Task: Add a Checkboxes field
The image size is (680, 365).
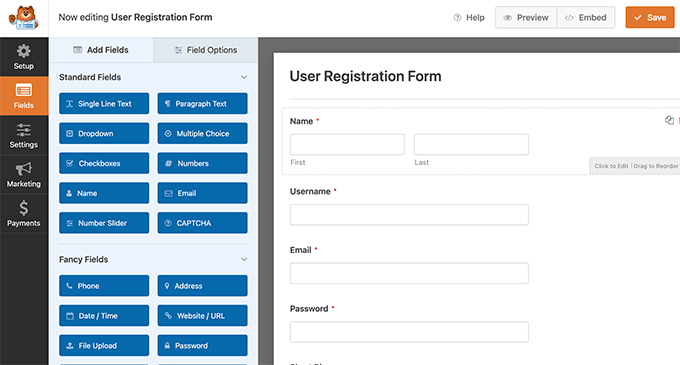Action: (x=104, y=163)
